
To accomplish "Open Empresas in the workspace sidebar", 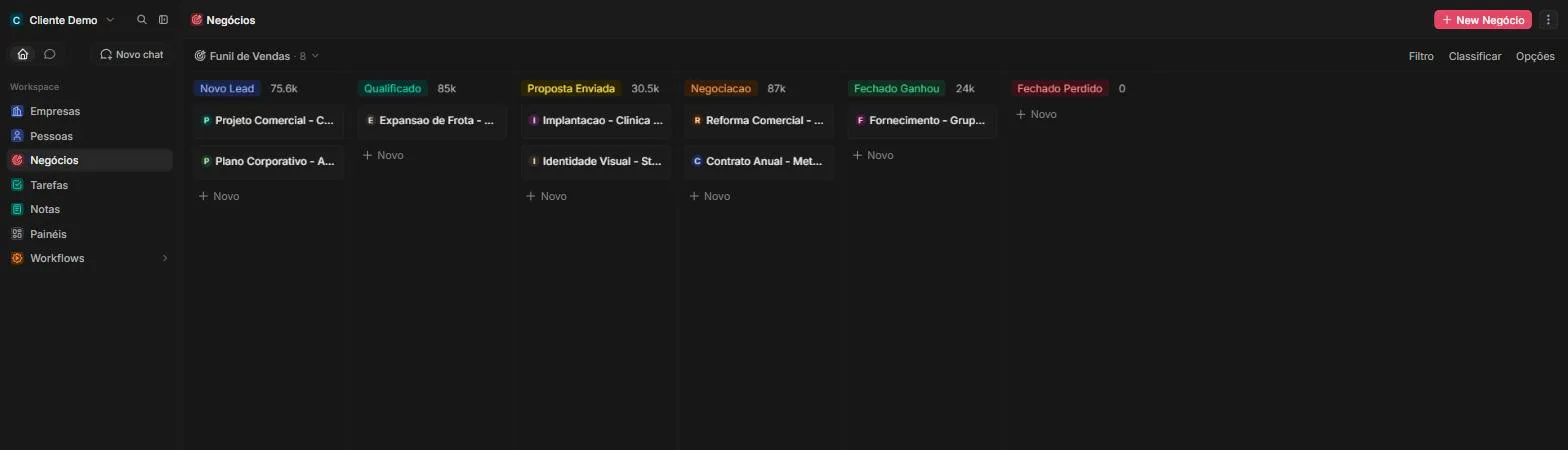I will [x=89, y=111].
